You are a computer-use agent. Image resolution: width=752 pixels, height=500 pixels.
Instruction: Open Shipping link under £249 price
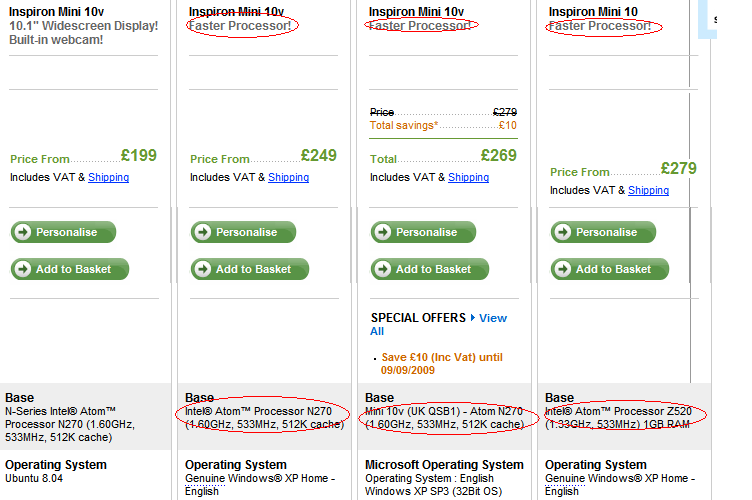288,177
